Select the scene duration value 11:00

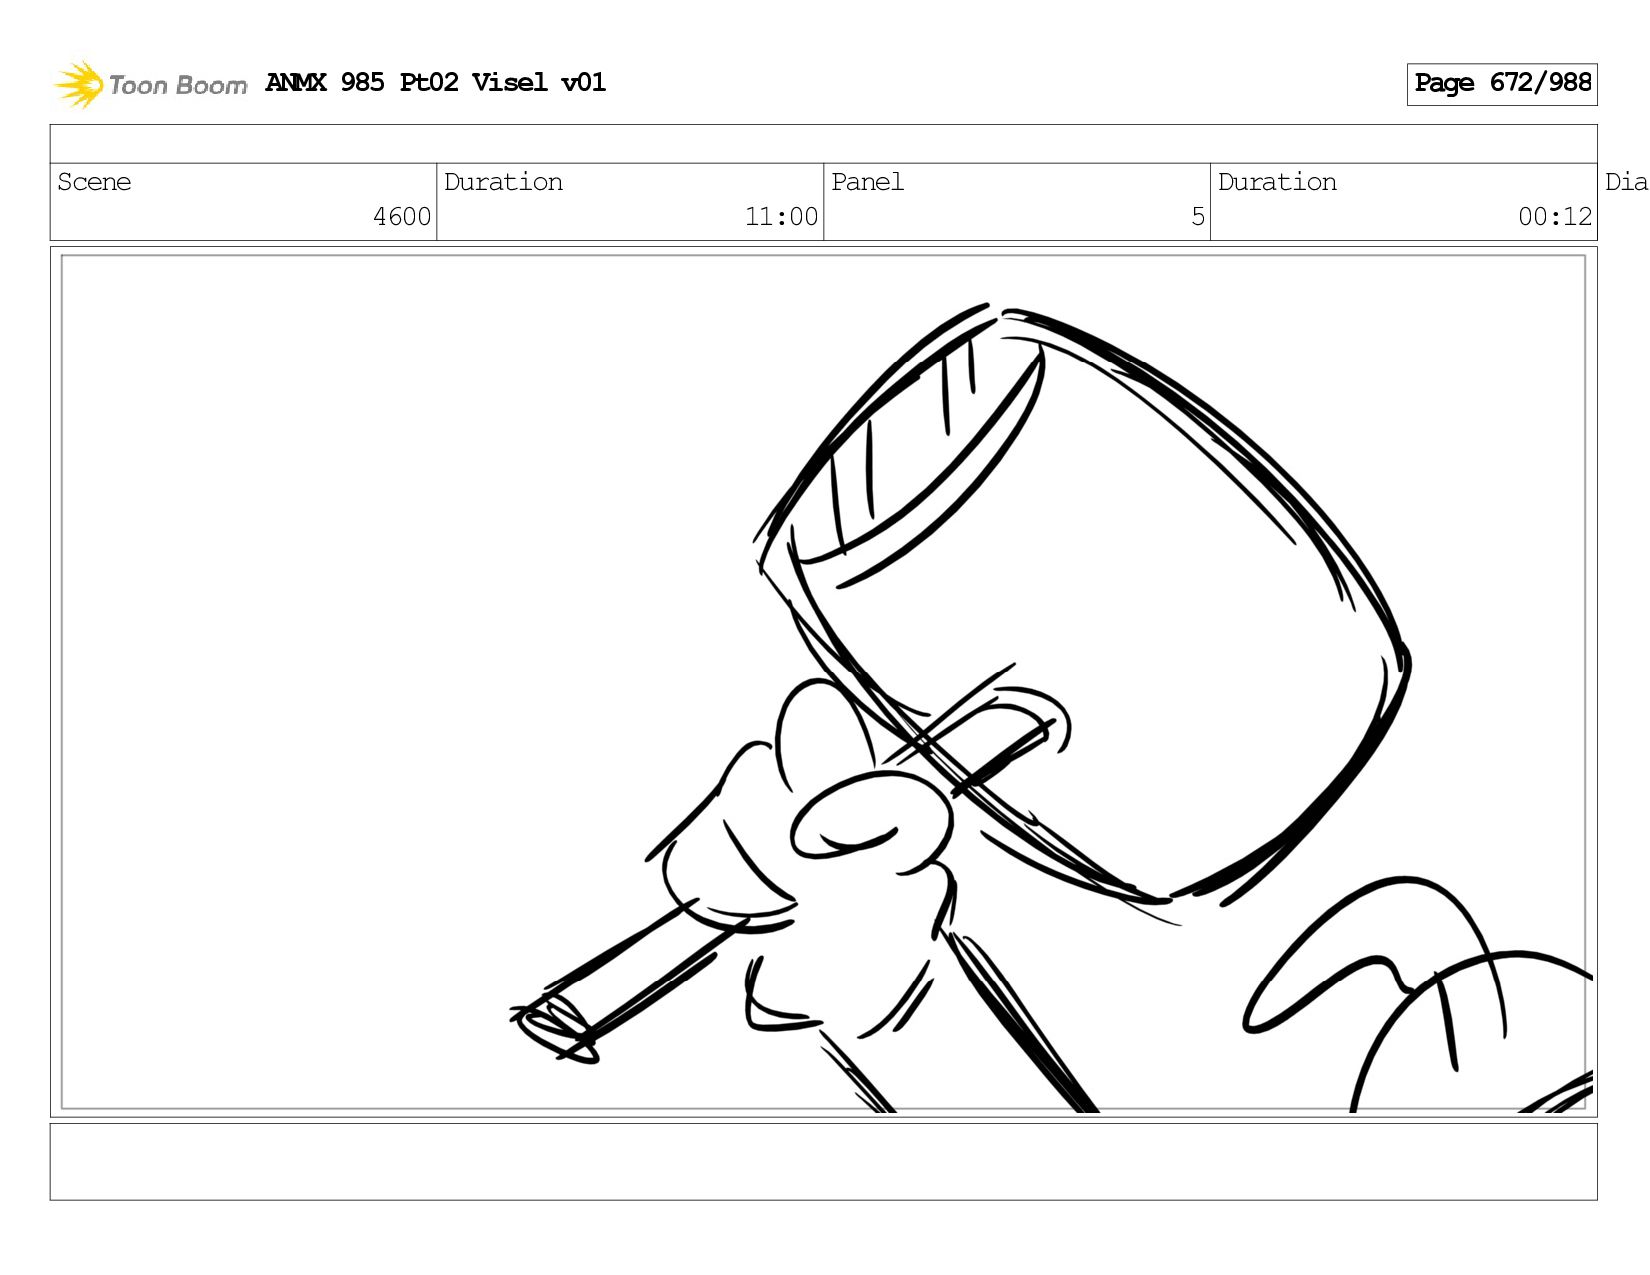(781, 217)
